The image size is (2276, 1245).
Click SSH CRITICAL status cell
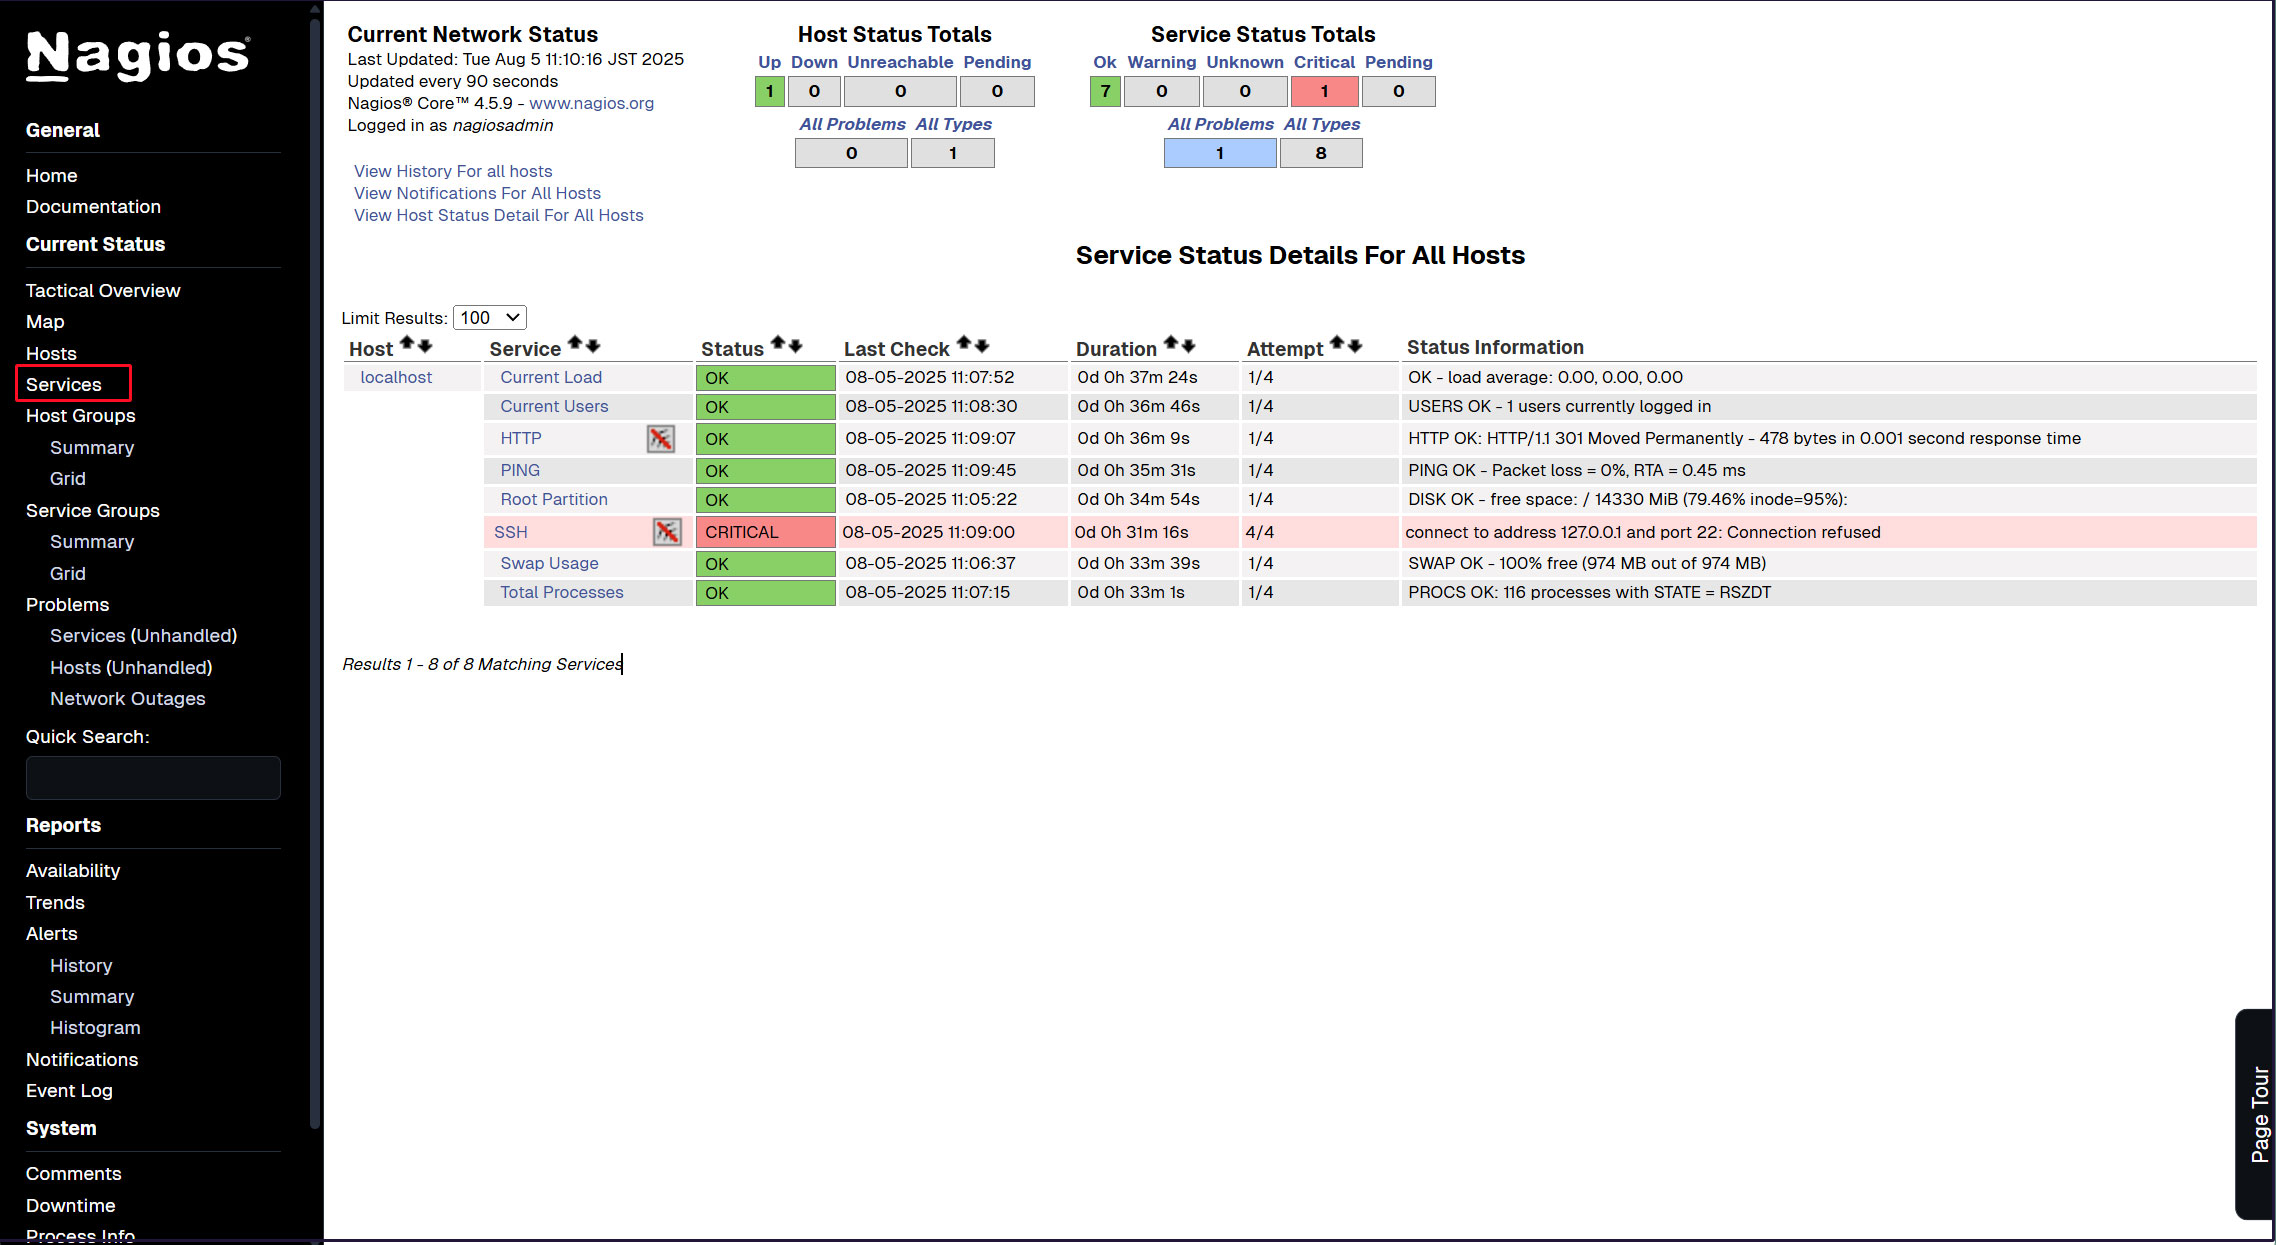click(765, 532)
